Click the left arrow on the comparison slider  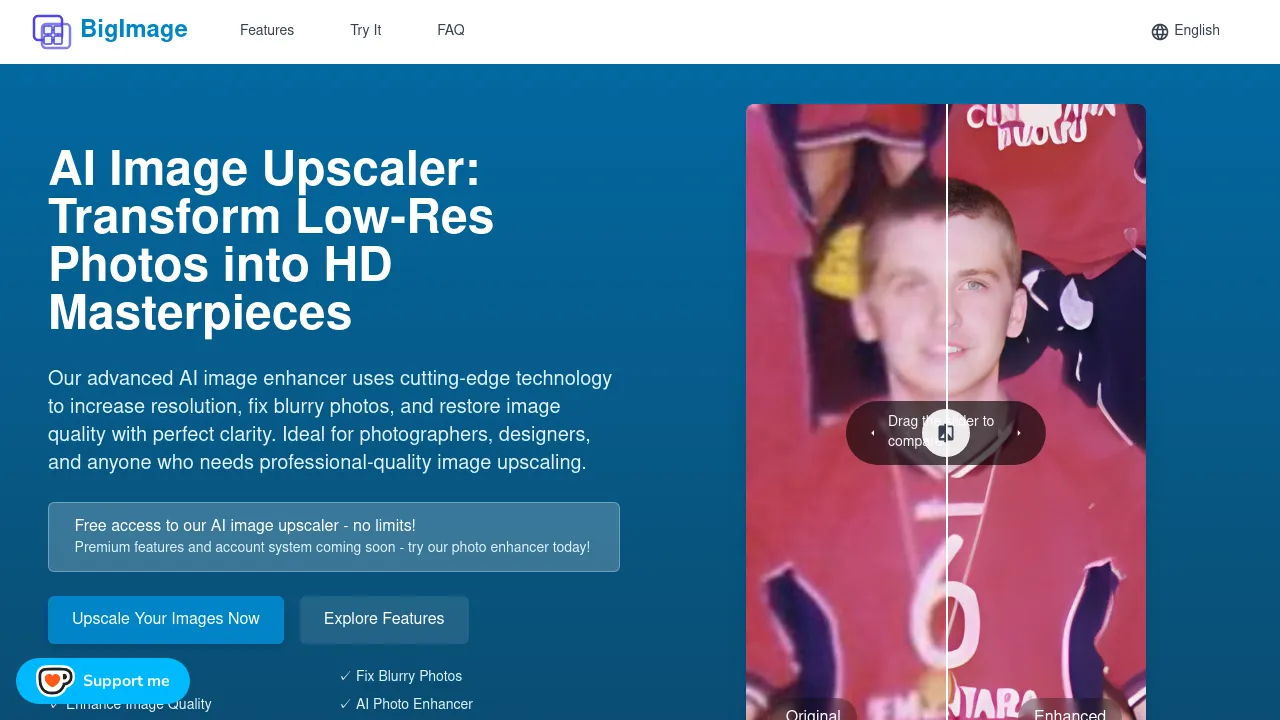click(x=872, y=432)
